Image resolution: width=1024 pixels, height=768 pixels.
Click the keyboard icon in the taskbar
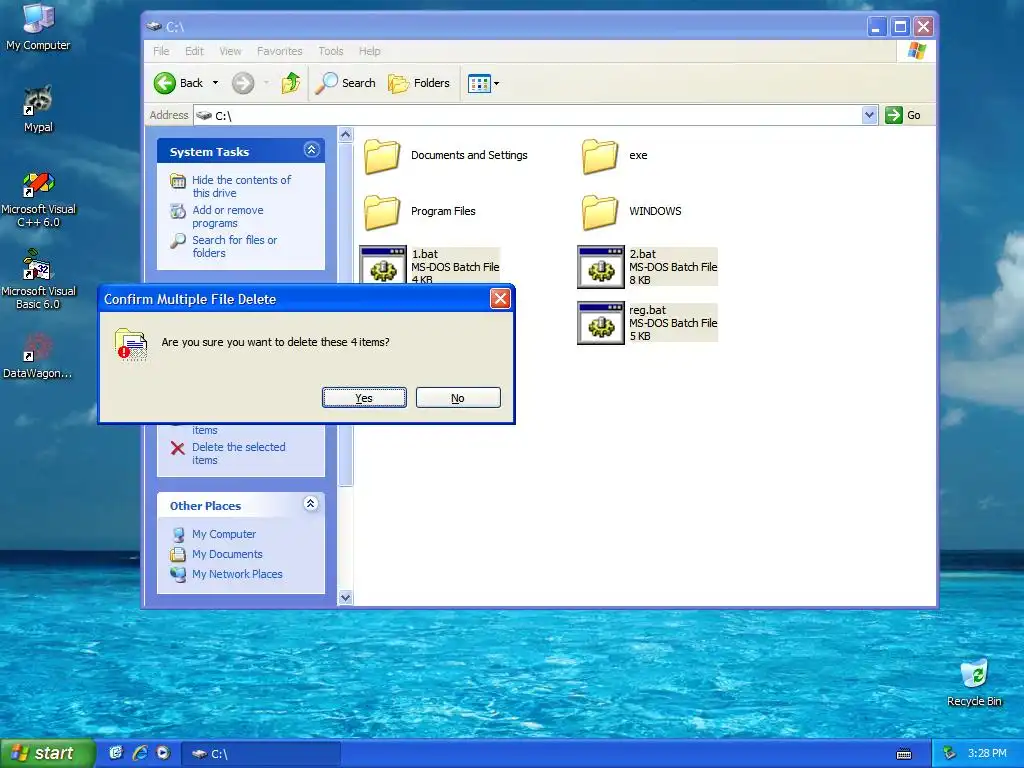point(904,754)
